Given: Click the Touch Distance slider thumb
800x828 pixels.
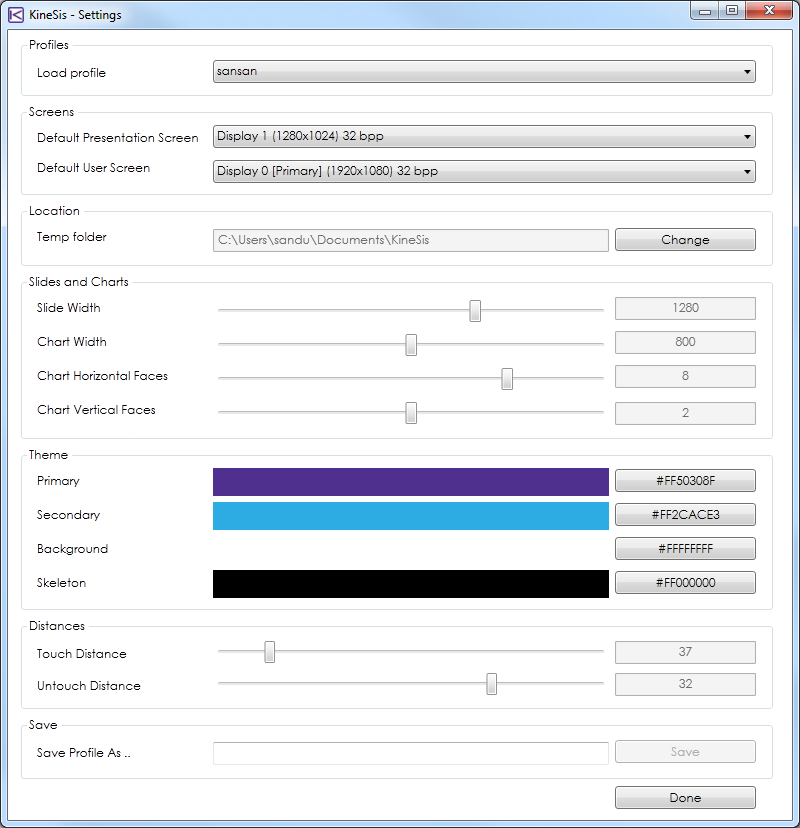Looking at the screenshot, I should (x=269, y=652).
